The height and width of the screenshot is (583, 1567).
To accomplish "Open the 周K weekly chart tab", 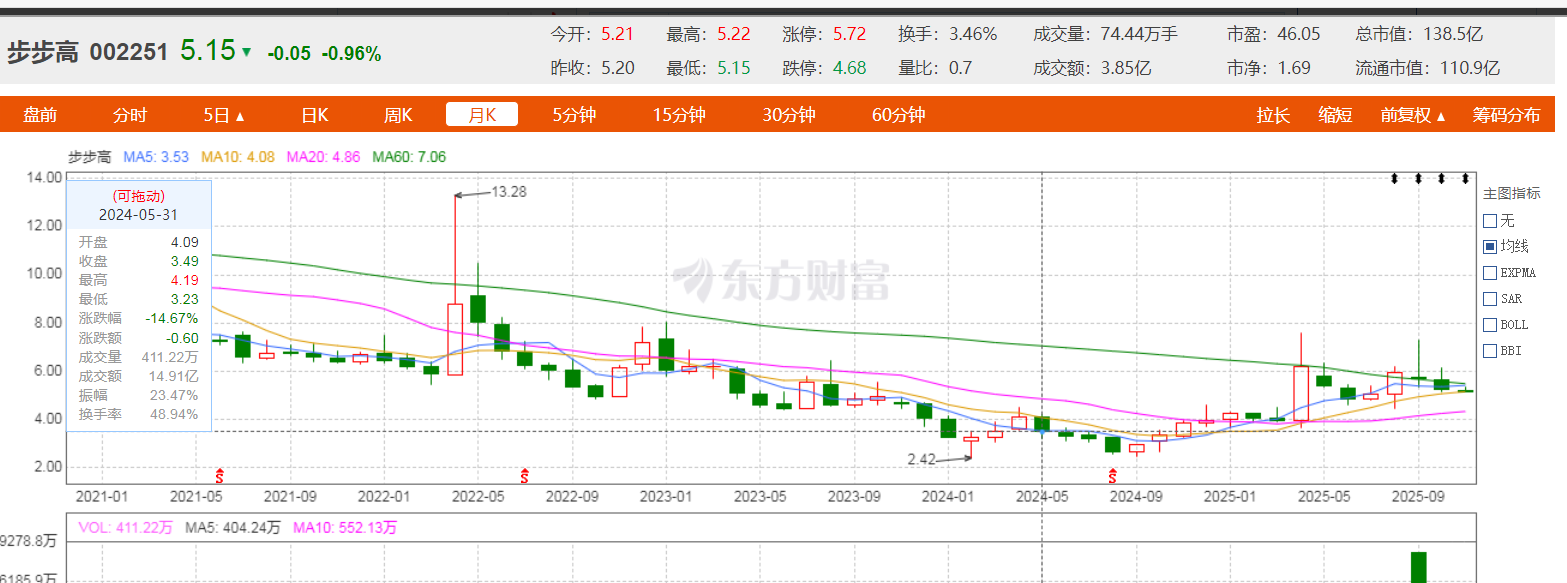I will pyautogui.click(x=398, y=115).
